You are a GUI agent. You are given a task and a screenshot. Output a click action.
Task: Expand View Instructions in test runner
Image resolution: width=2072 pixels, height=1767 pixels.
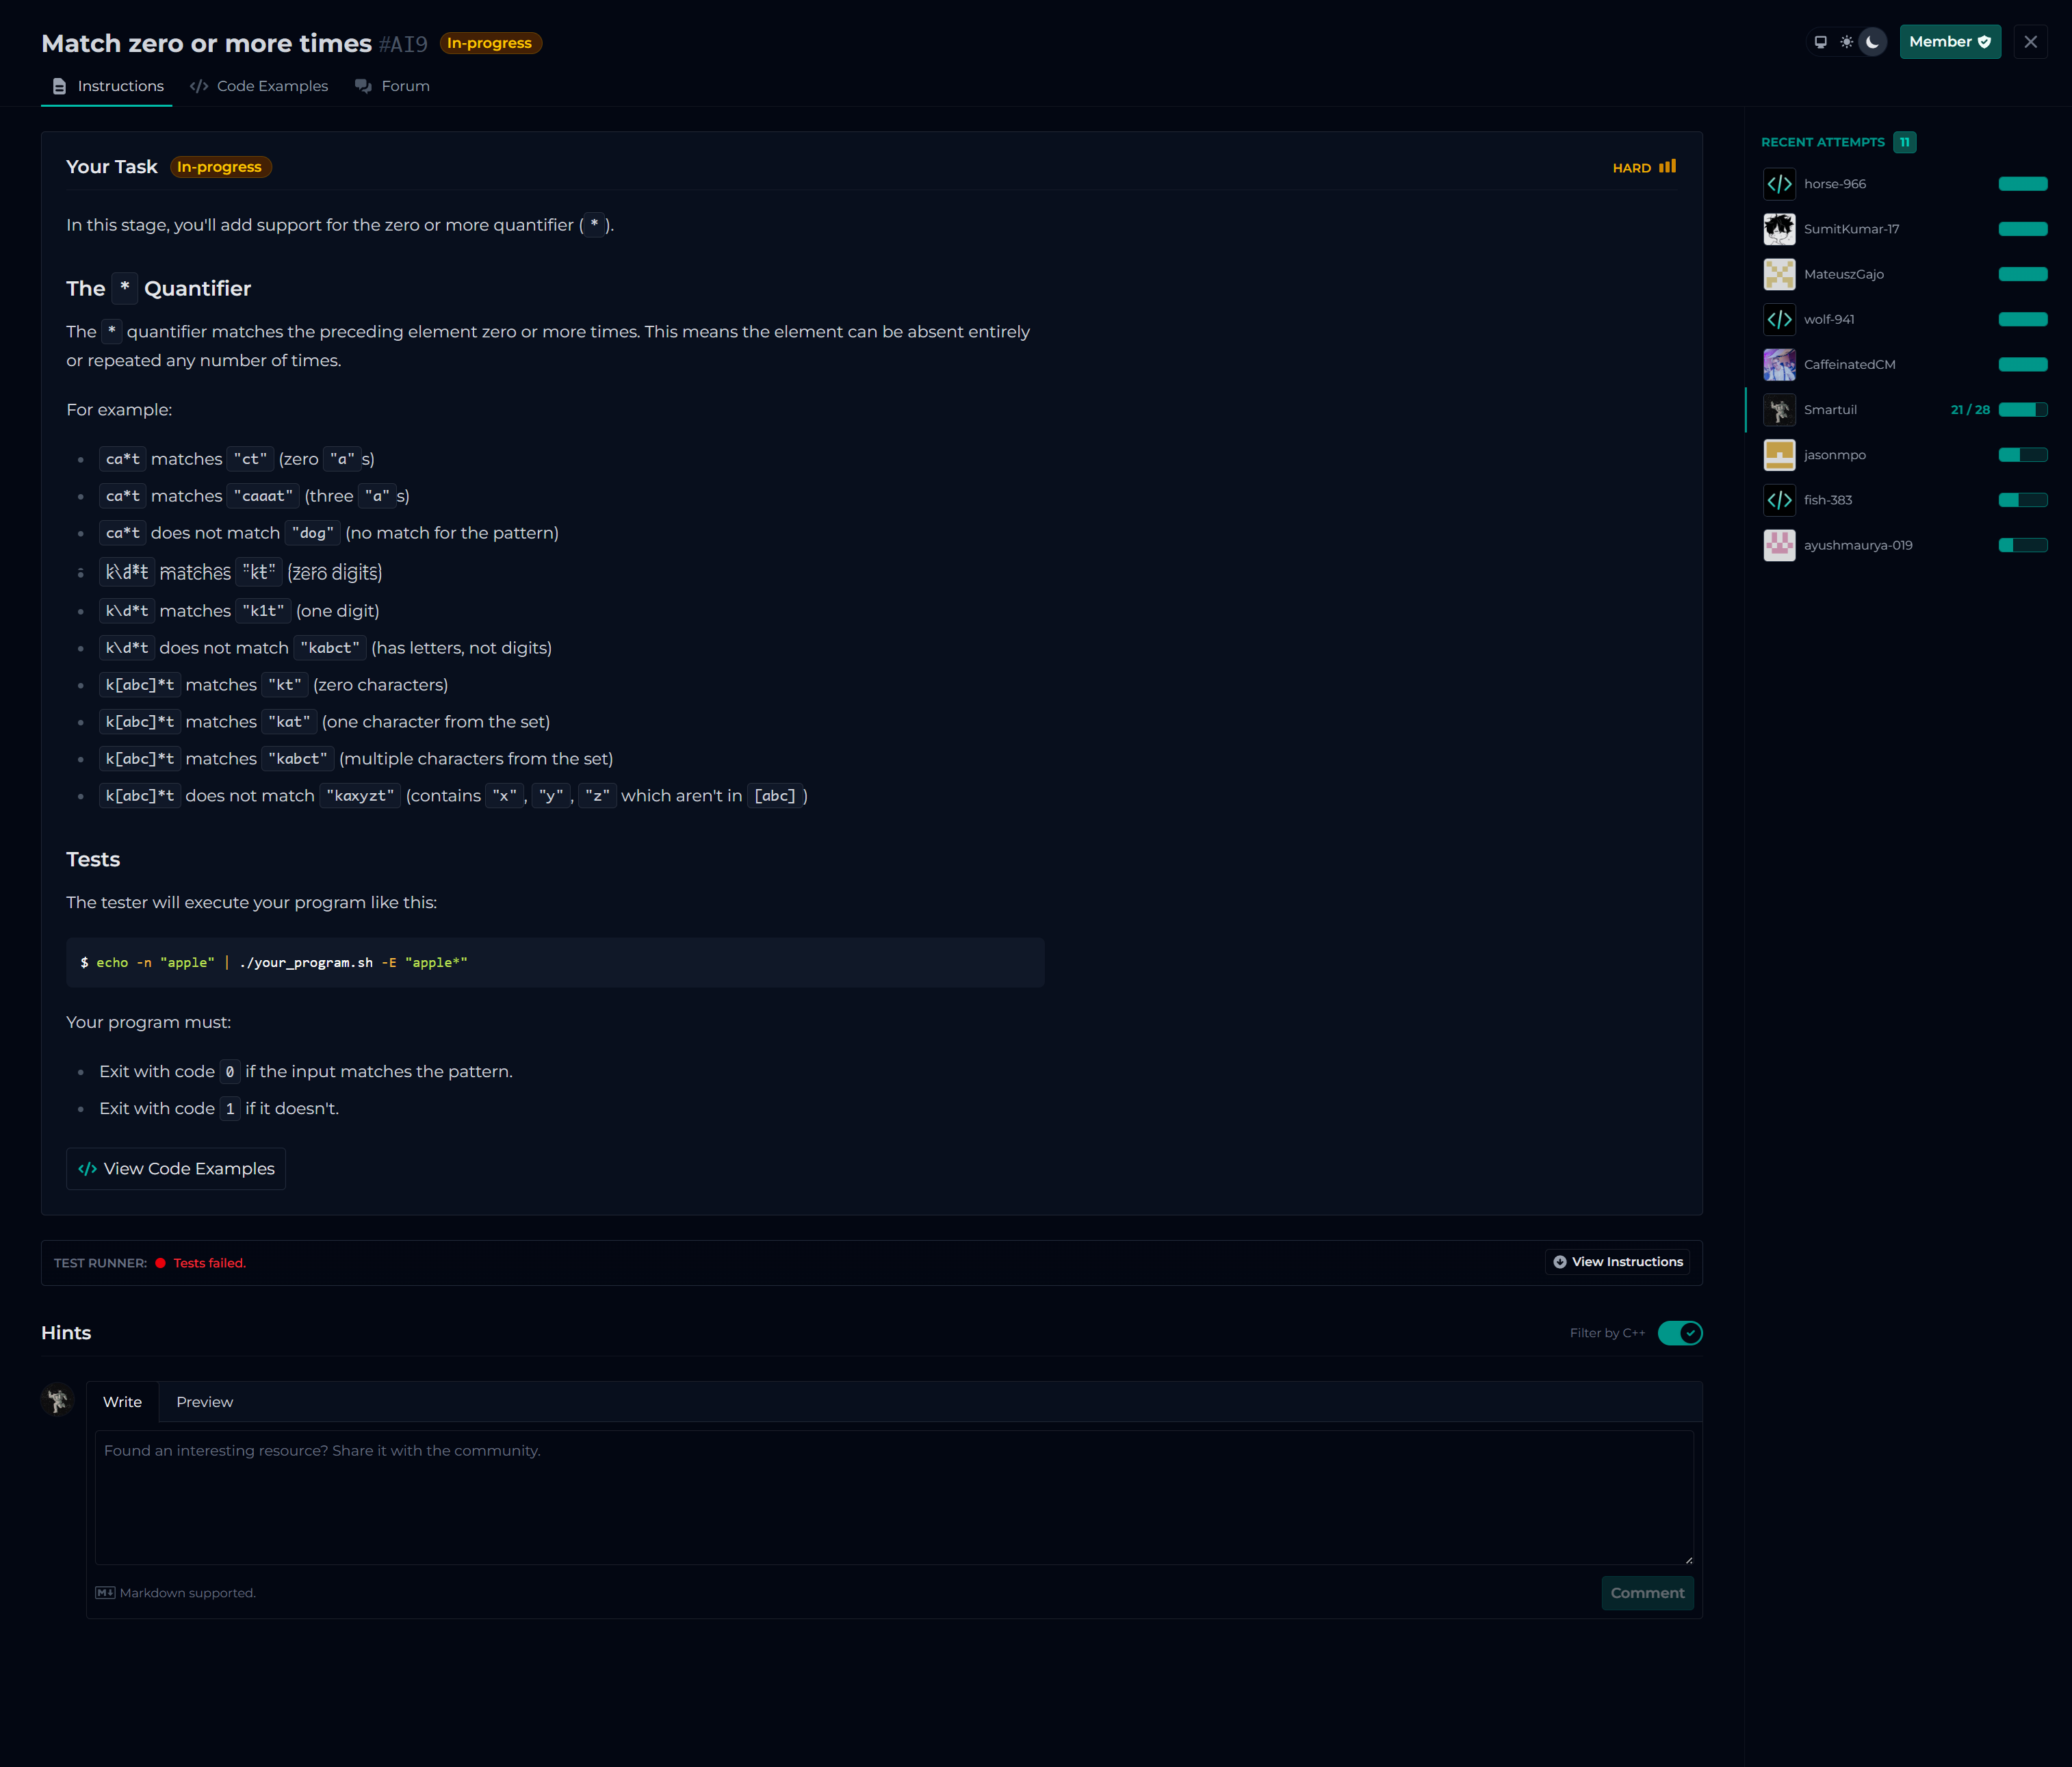1617,1262
